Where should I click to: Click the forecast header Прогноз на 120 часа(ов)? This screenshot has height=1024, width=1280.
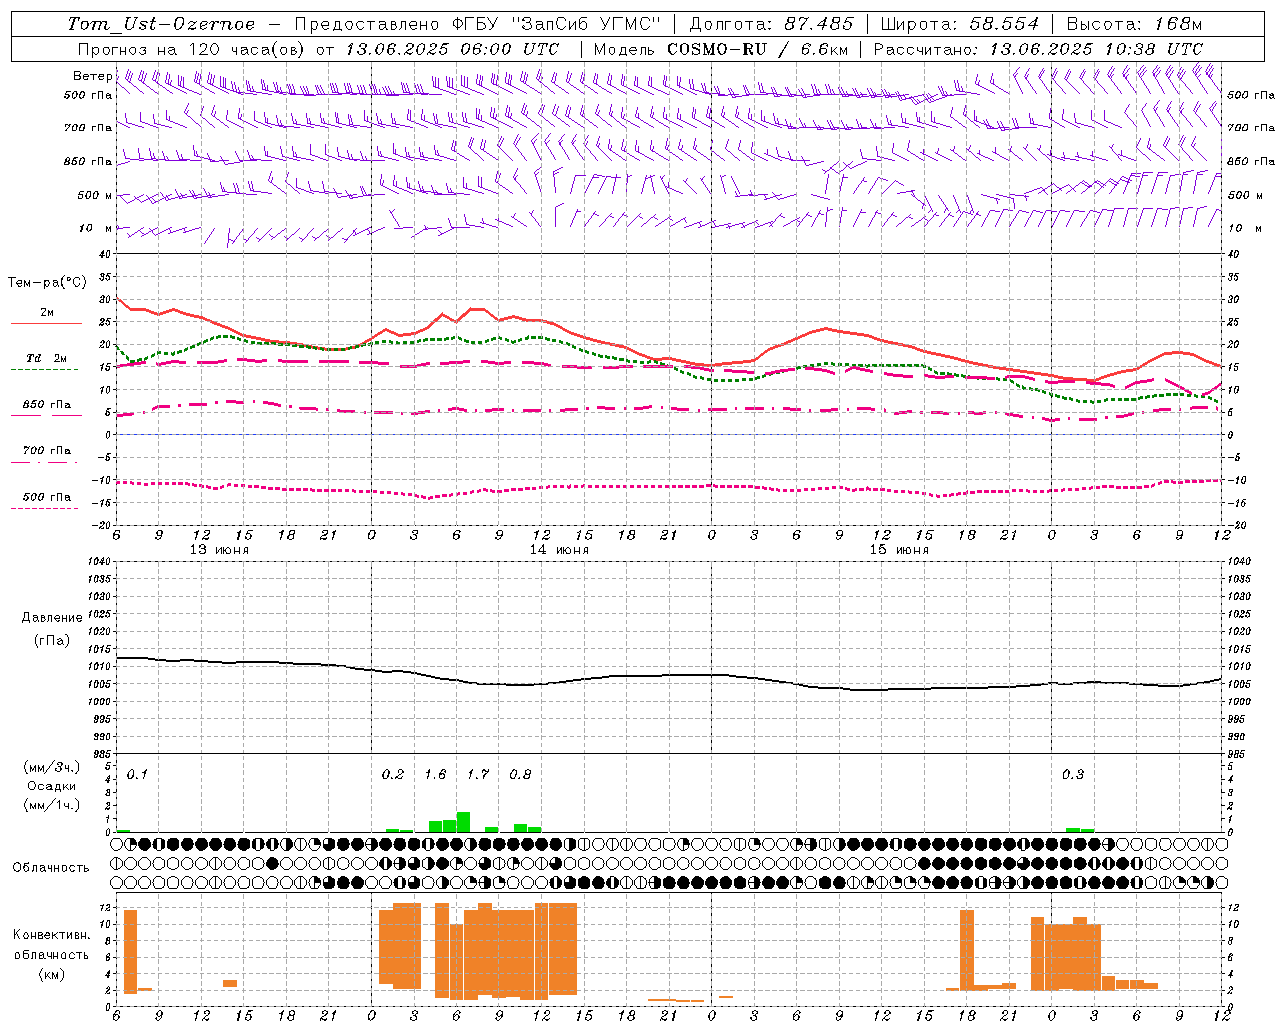tap(192, 49)
